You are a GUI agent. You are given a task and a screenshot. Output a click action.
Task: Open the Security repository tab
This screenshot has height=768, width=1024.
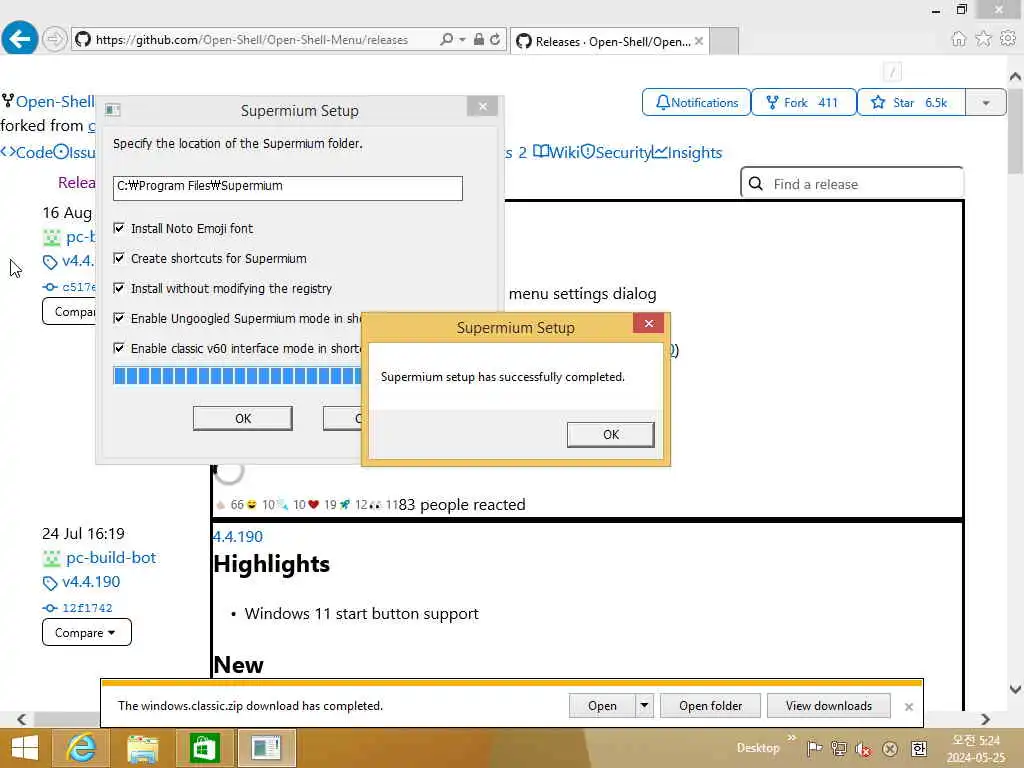tap(616, 152)
